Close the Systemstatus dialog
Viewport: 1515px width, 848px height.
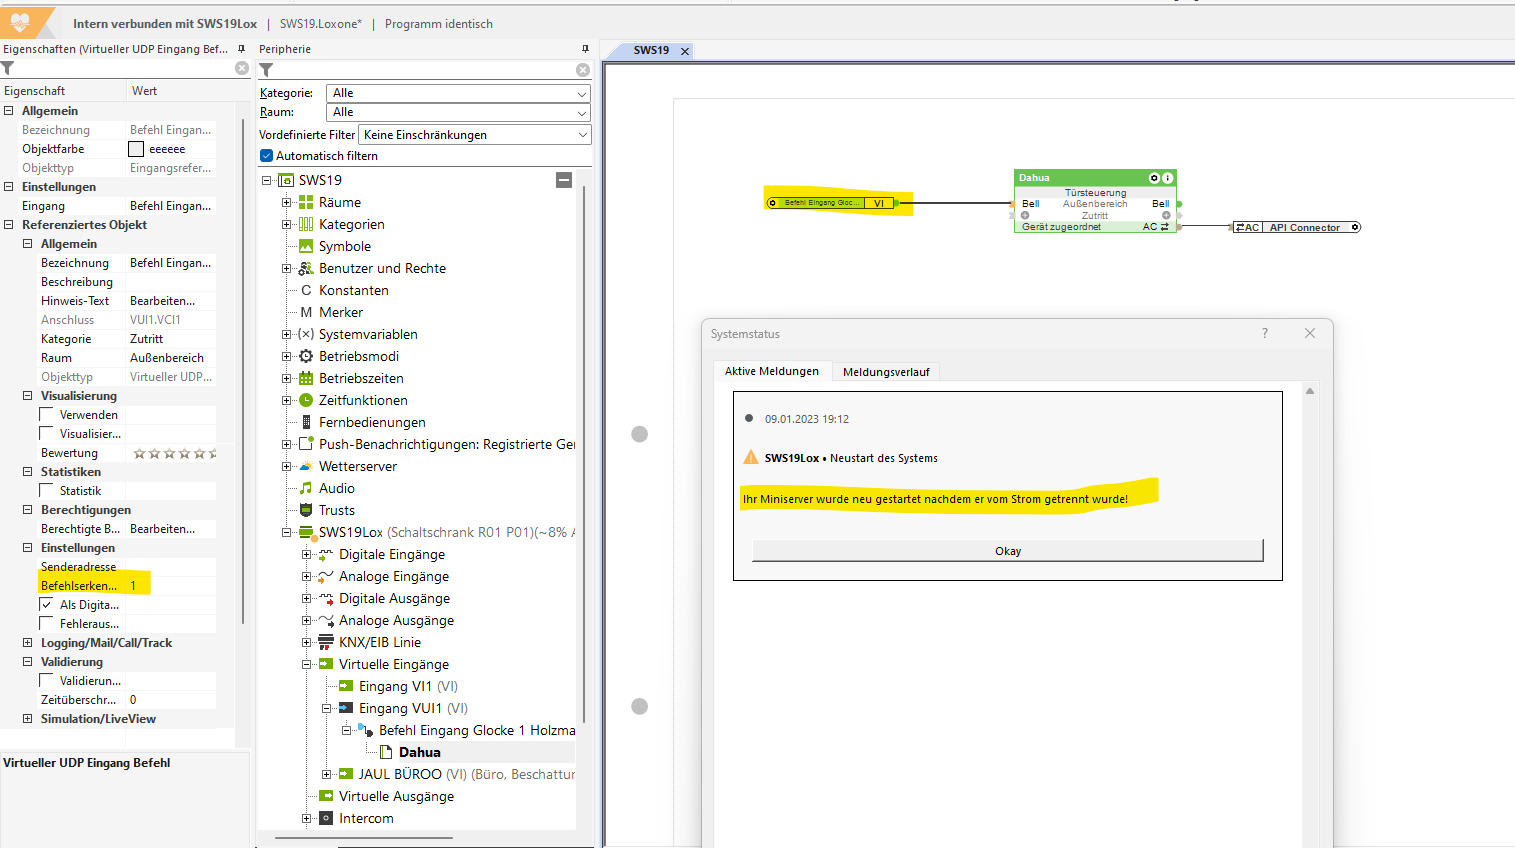point(1310,333)
